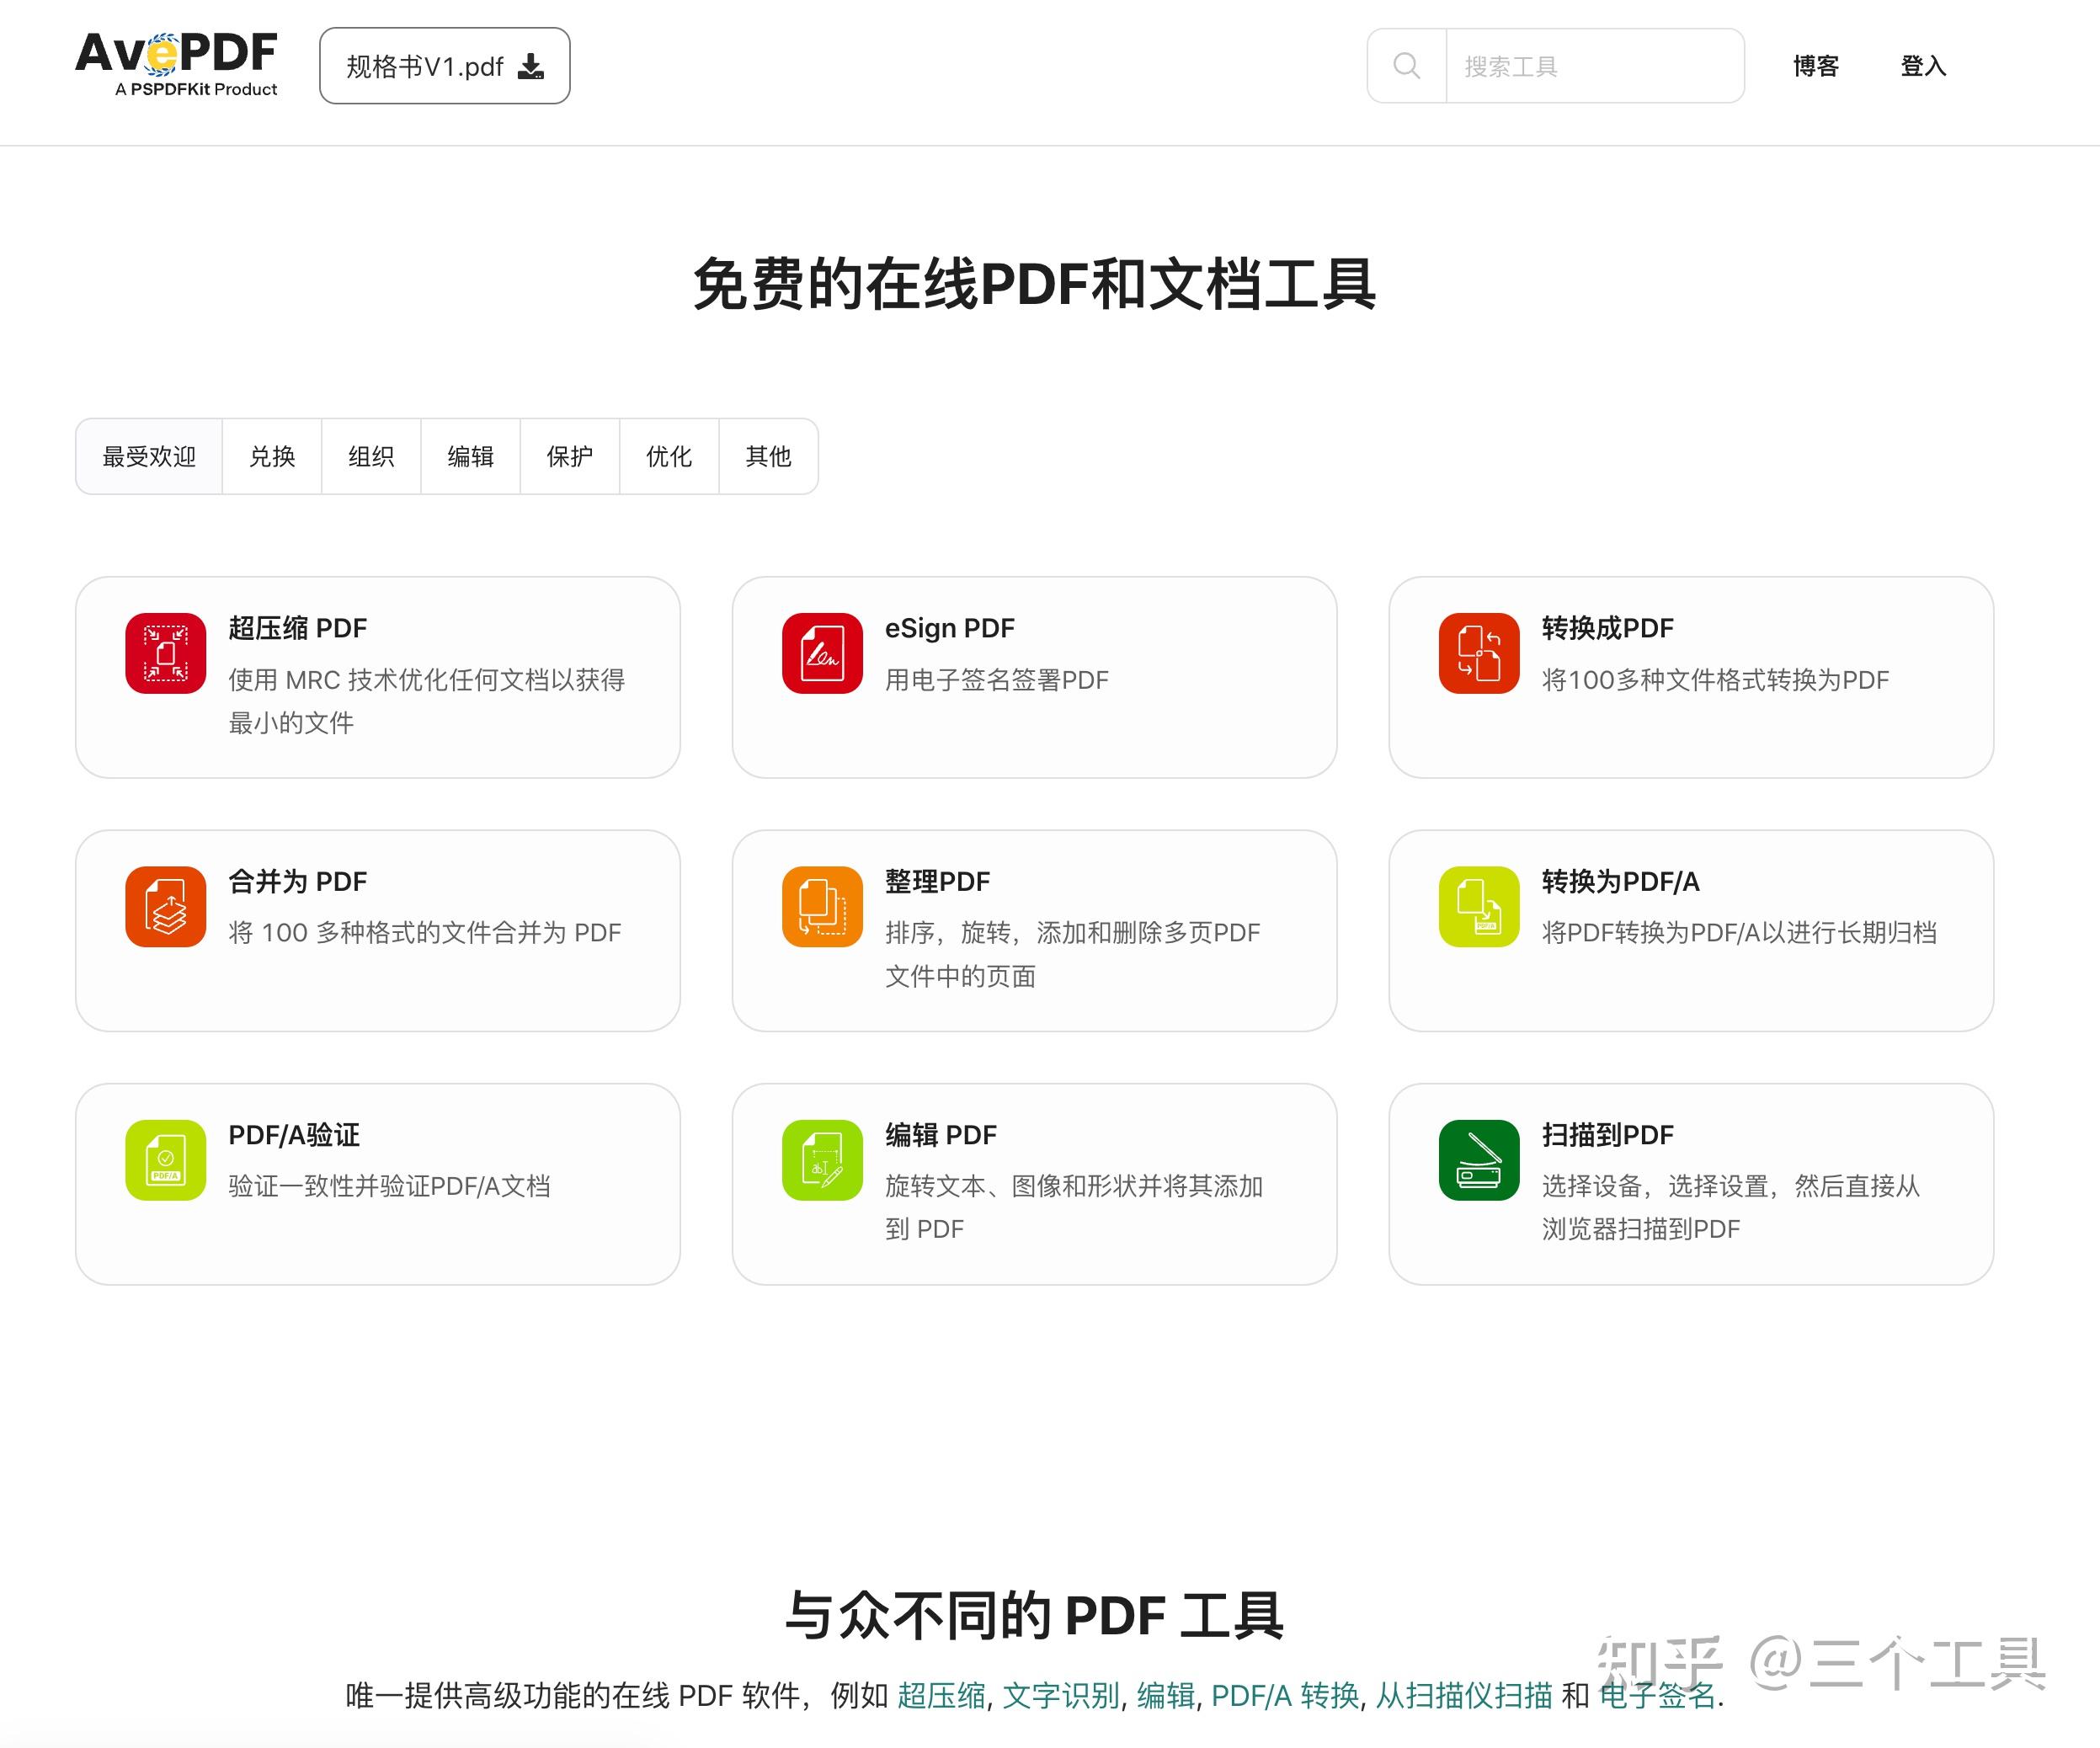Screen dimensions: 2100x1748
Task: Click the 与众不同的 PDF 工具 heading
Action: coord(1034,1615)
